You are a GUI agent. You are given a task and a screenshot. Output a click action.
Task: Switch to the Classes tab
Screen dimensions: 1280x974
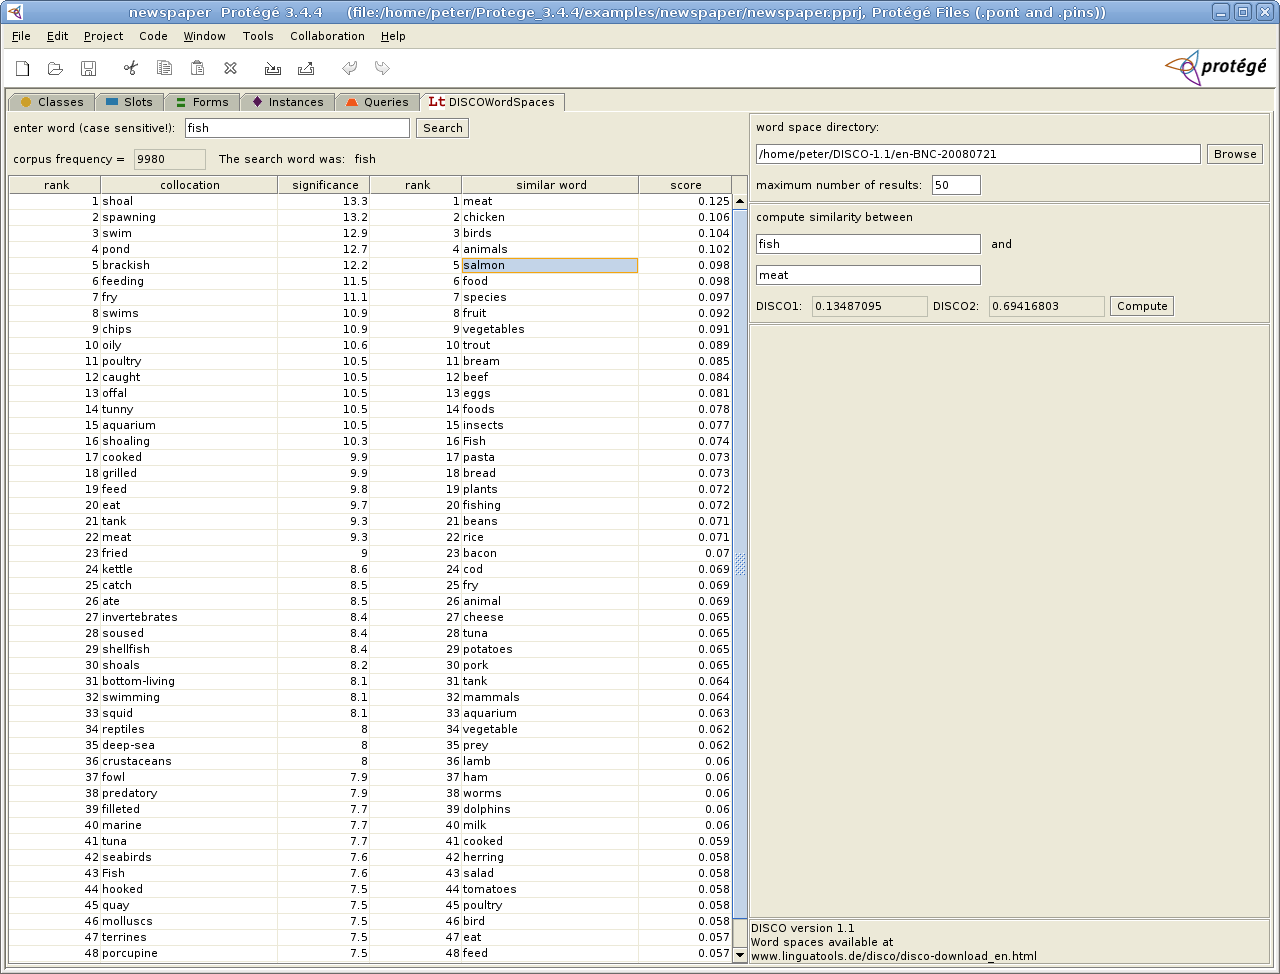click(x=52, y=102)
